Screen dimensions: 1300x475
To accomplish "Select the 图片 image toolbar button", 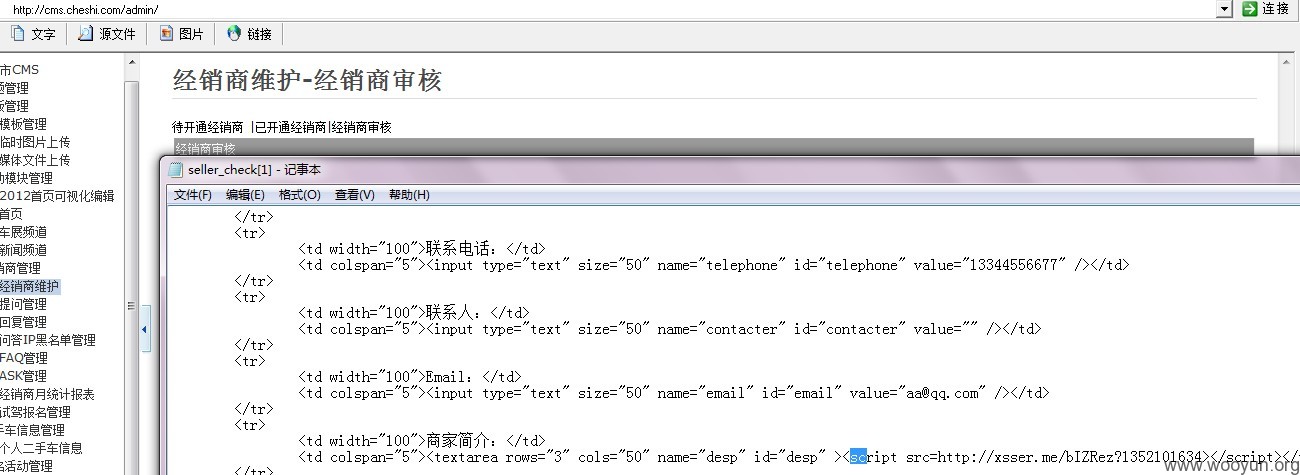I will (x=181, y=34).
